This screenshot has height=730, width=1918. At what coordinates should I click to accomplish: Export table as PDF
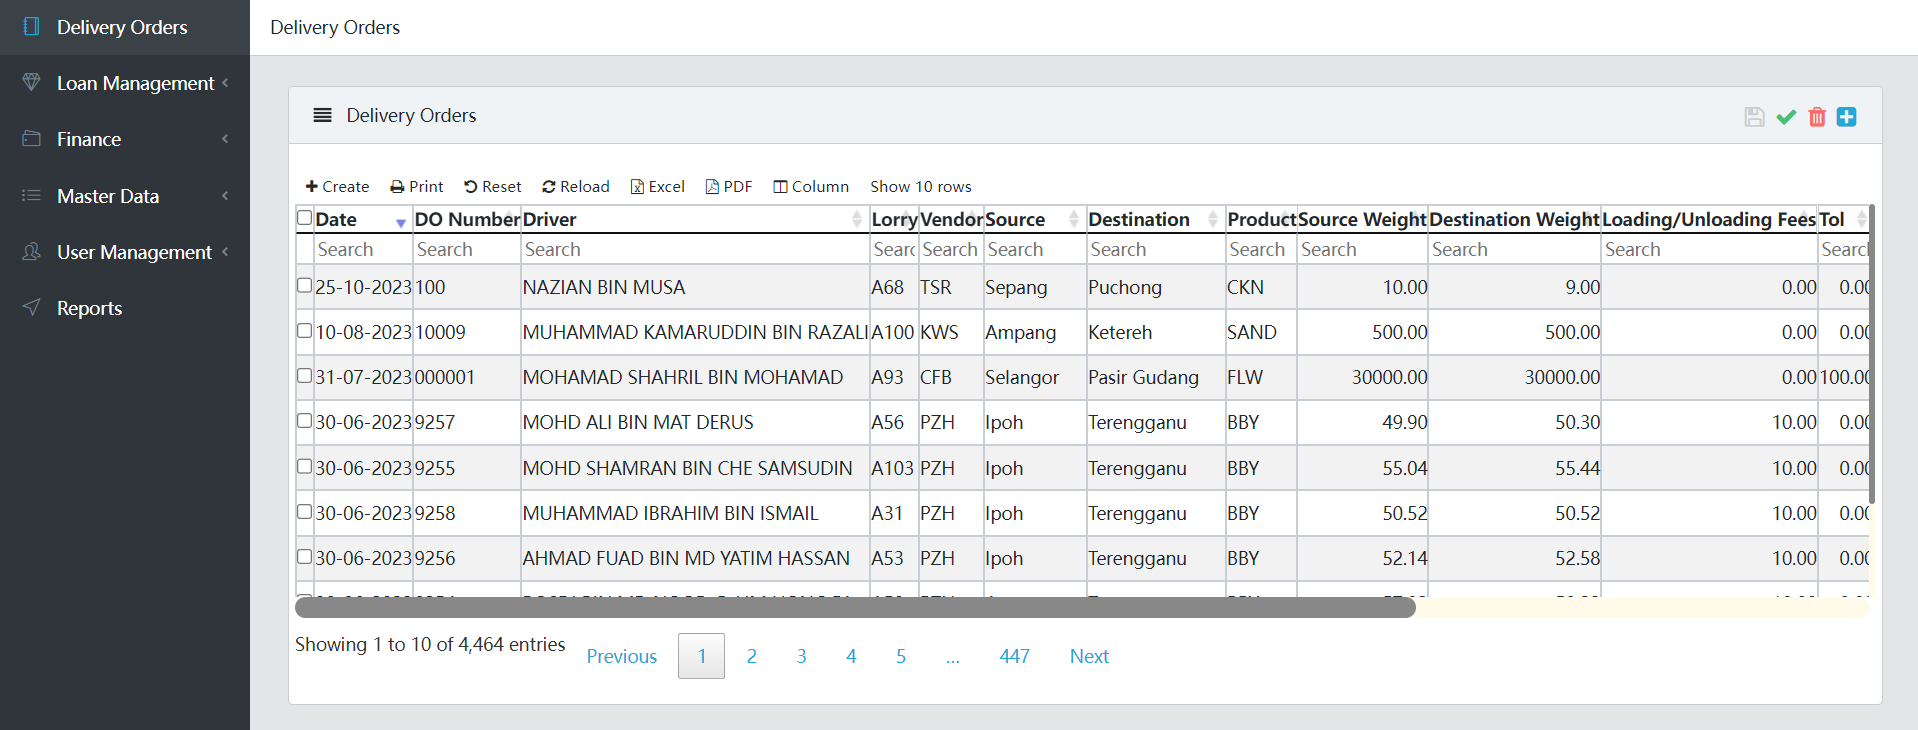[x=729, y=187]
